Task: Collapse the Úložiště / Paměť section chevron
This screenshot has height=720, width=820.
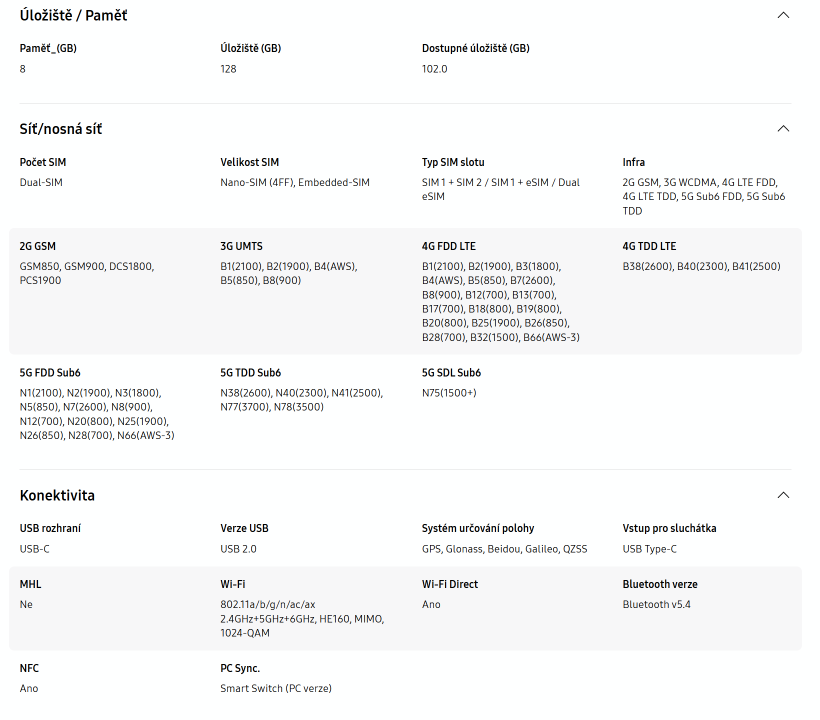Action: click(783, 15)
